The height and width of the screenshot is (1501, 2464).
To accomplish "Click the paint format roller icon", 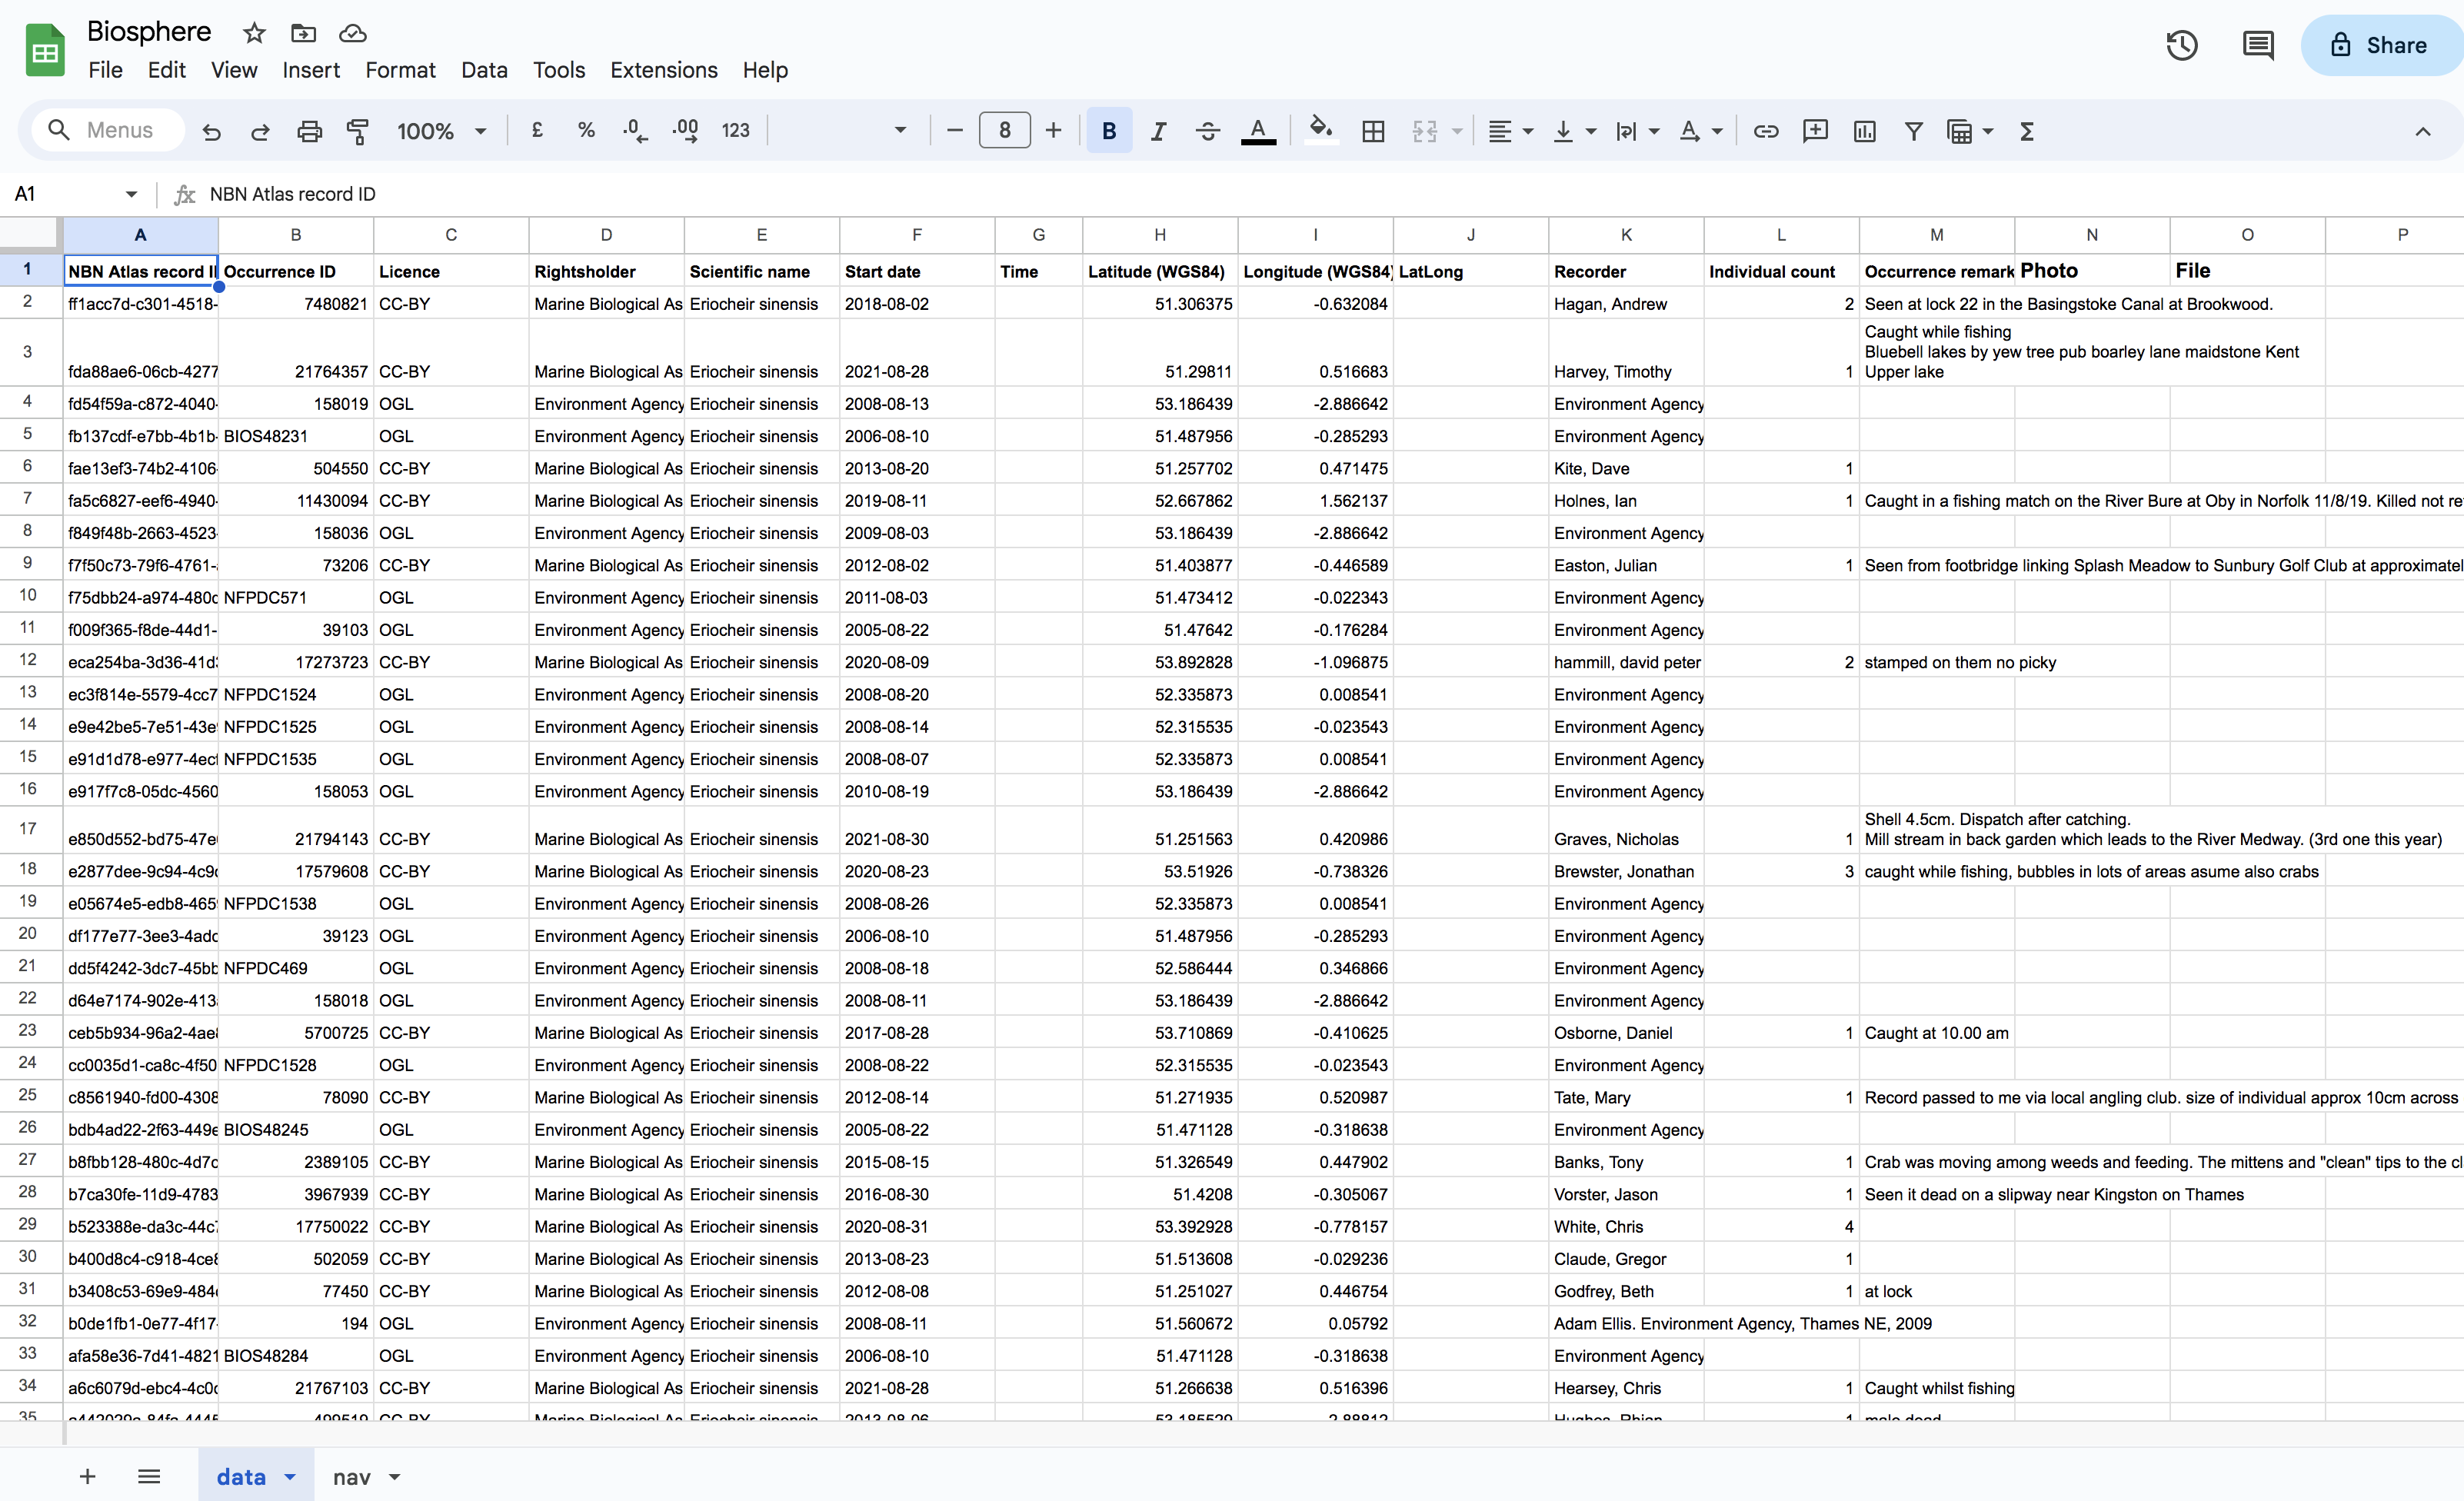I will pos(357,131).
